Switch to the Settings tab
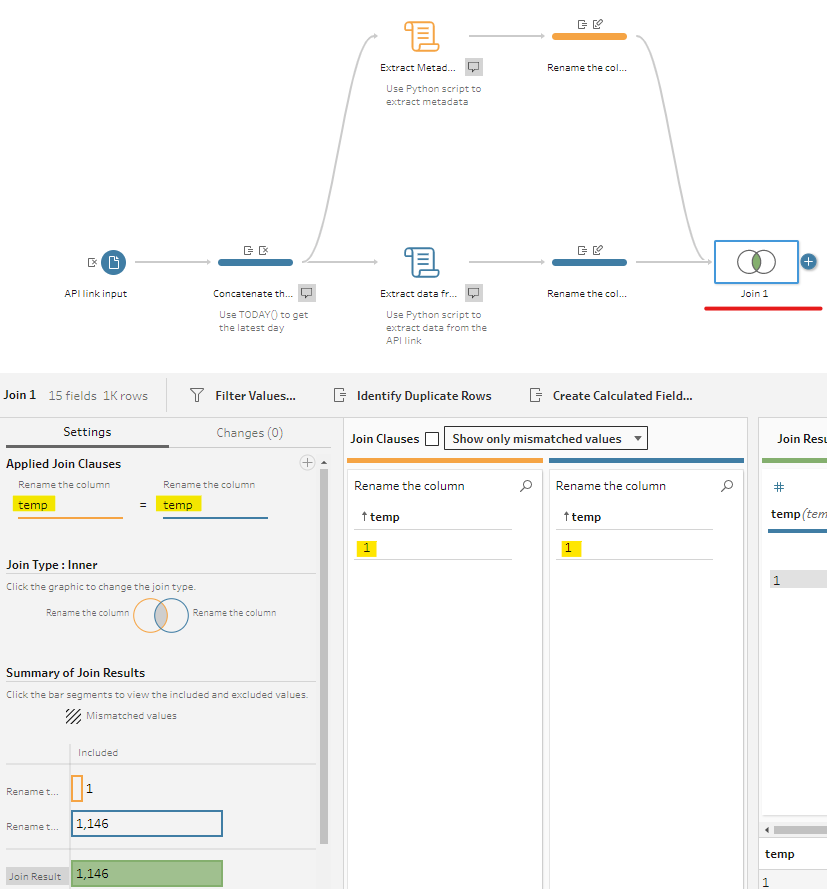This screenshot has width=827, height=889. pos(87,432)
